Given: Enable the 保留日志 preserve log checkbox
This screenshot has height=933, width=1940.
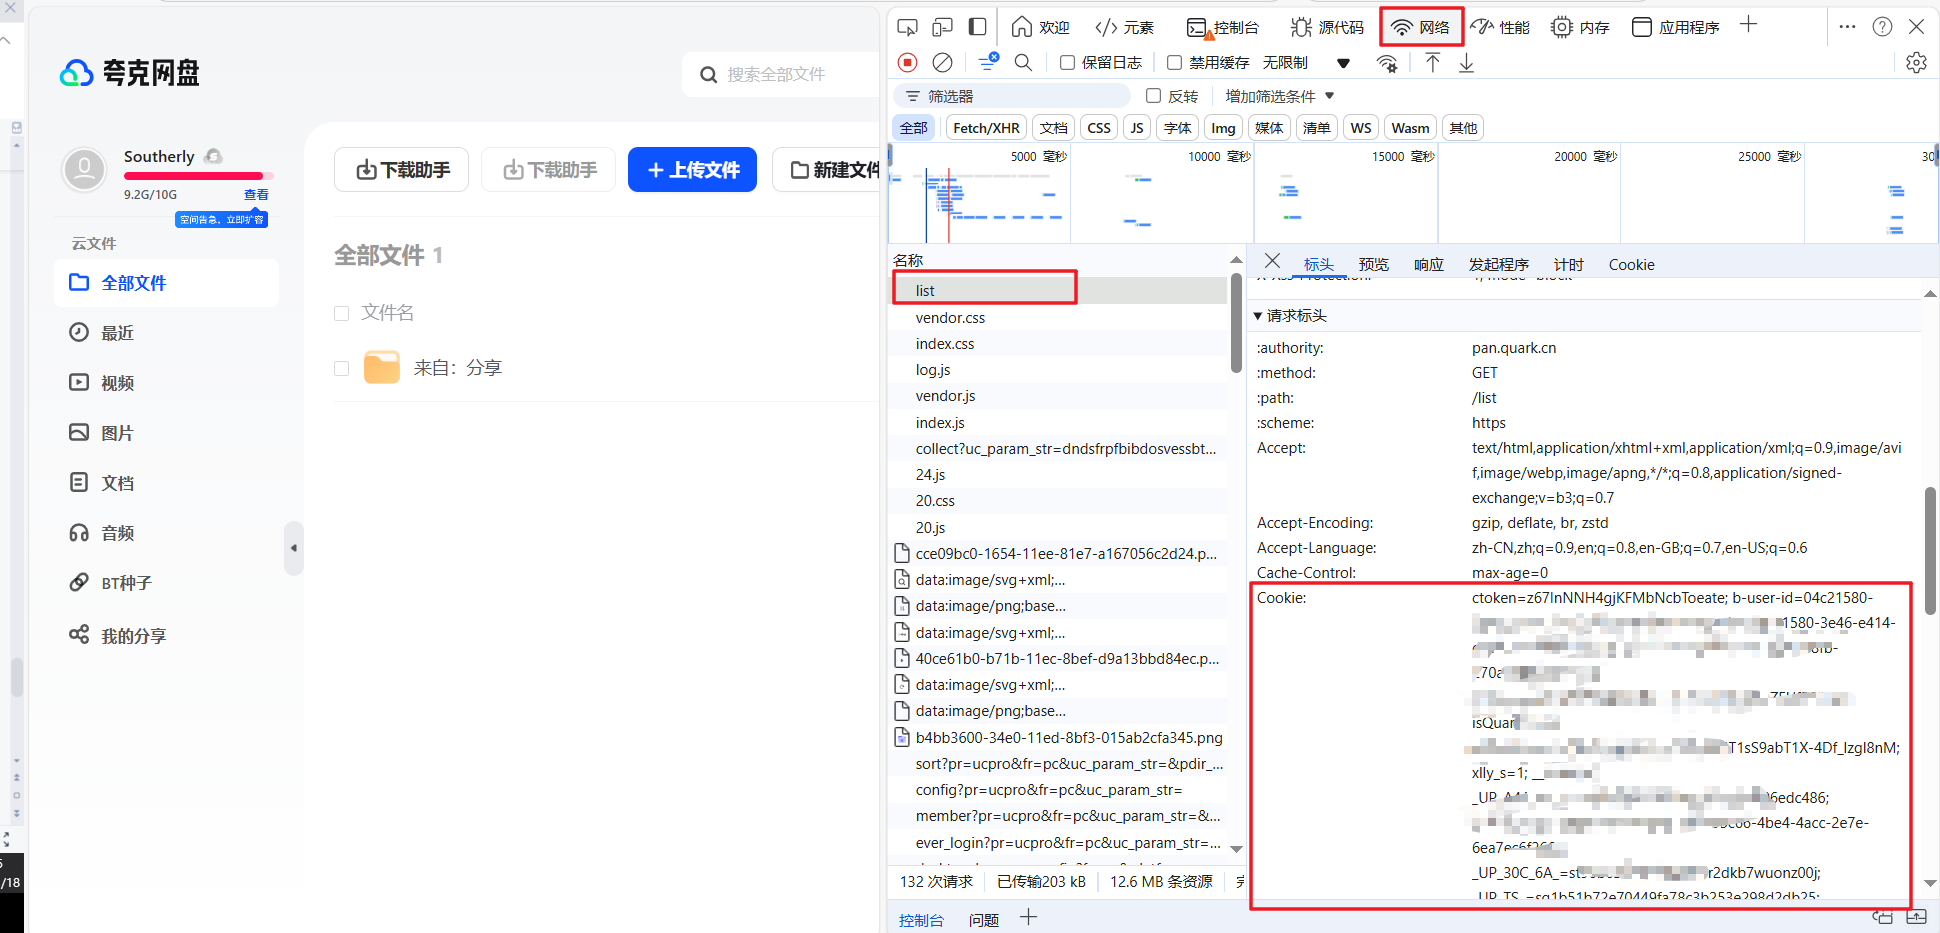Looking at the screenshot, I should [1067, 62].
